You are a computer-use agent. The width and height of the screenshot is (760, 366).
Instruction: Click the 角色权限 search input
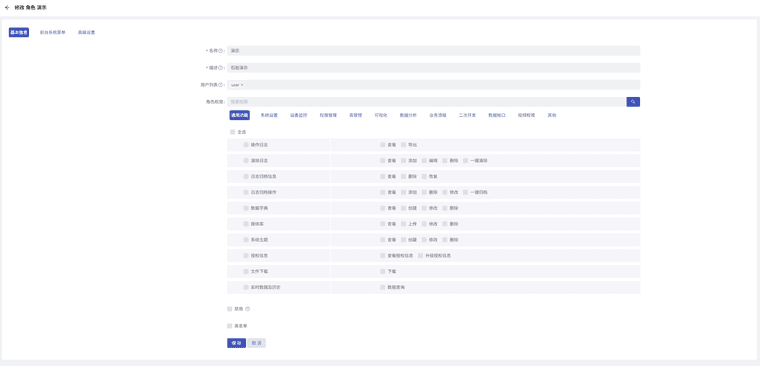coord(426,102)
